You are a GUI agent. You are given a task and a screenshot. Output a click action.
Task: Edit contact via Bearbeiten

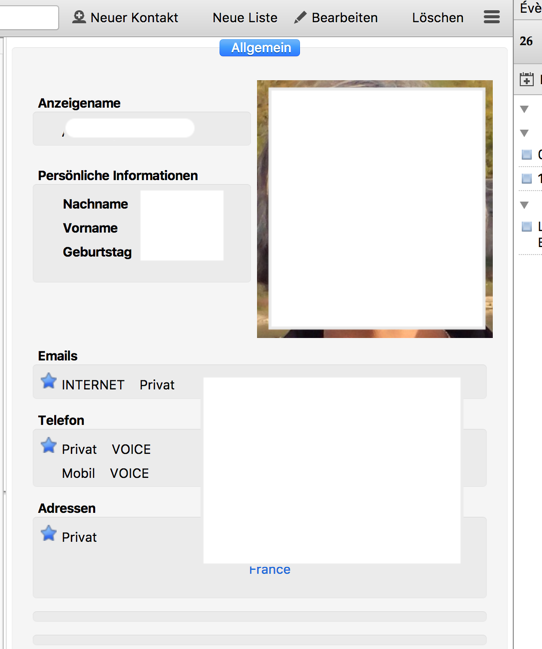pos(336,18)
